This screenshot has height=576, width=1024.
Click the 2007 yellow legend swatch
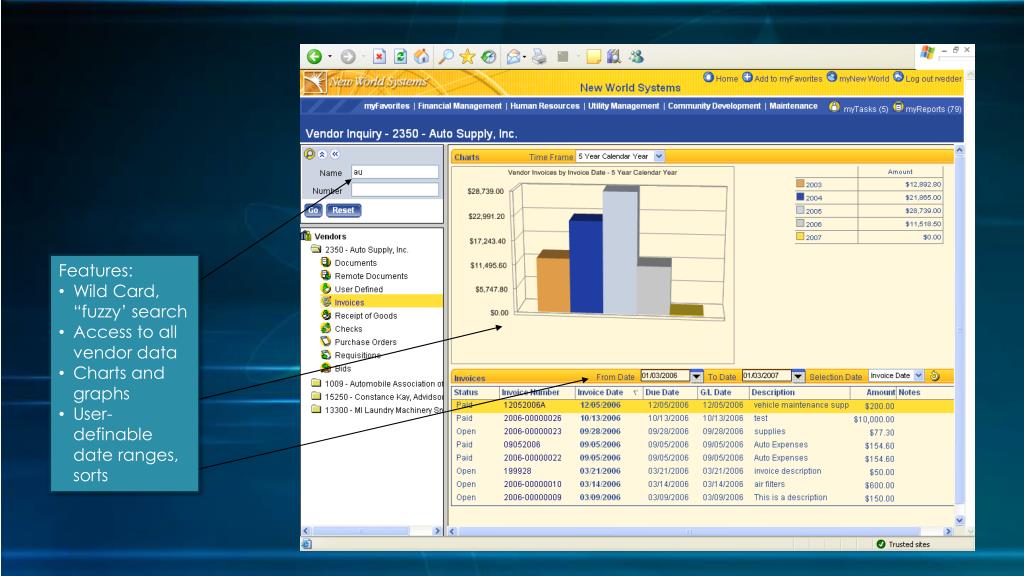pyautogui.click(x=800, y=236)
